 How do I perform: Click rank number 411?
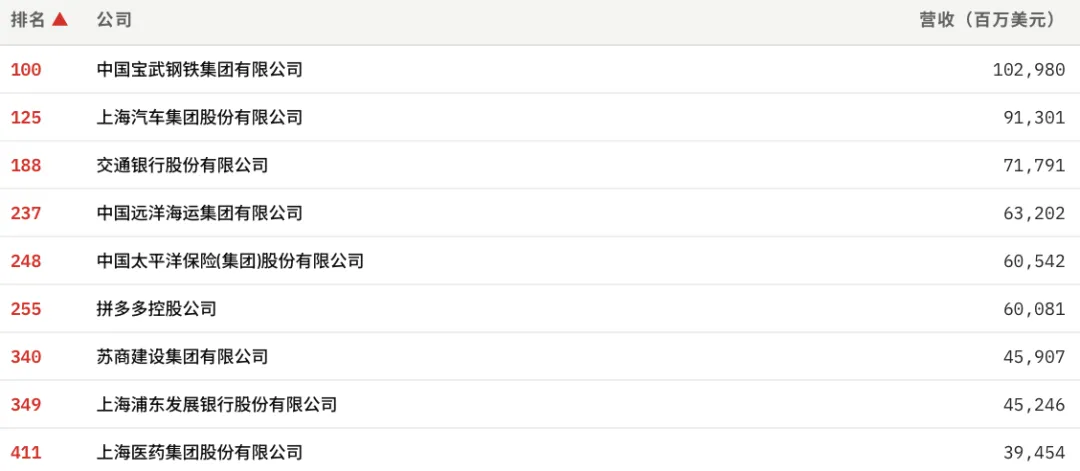(26, 452)
